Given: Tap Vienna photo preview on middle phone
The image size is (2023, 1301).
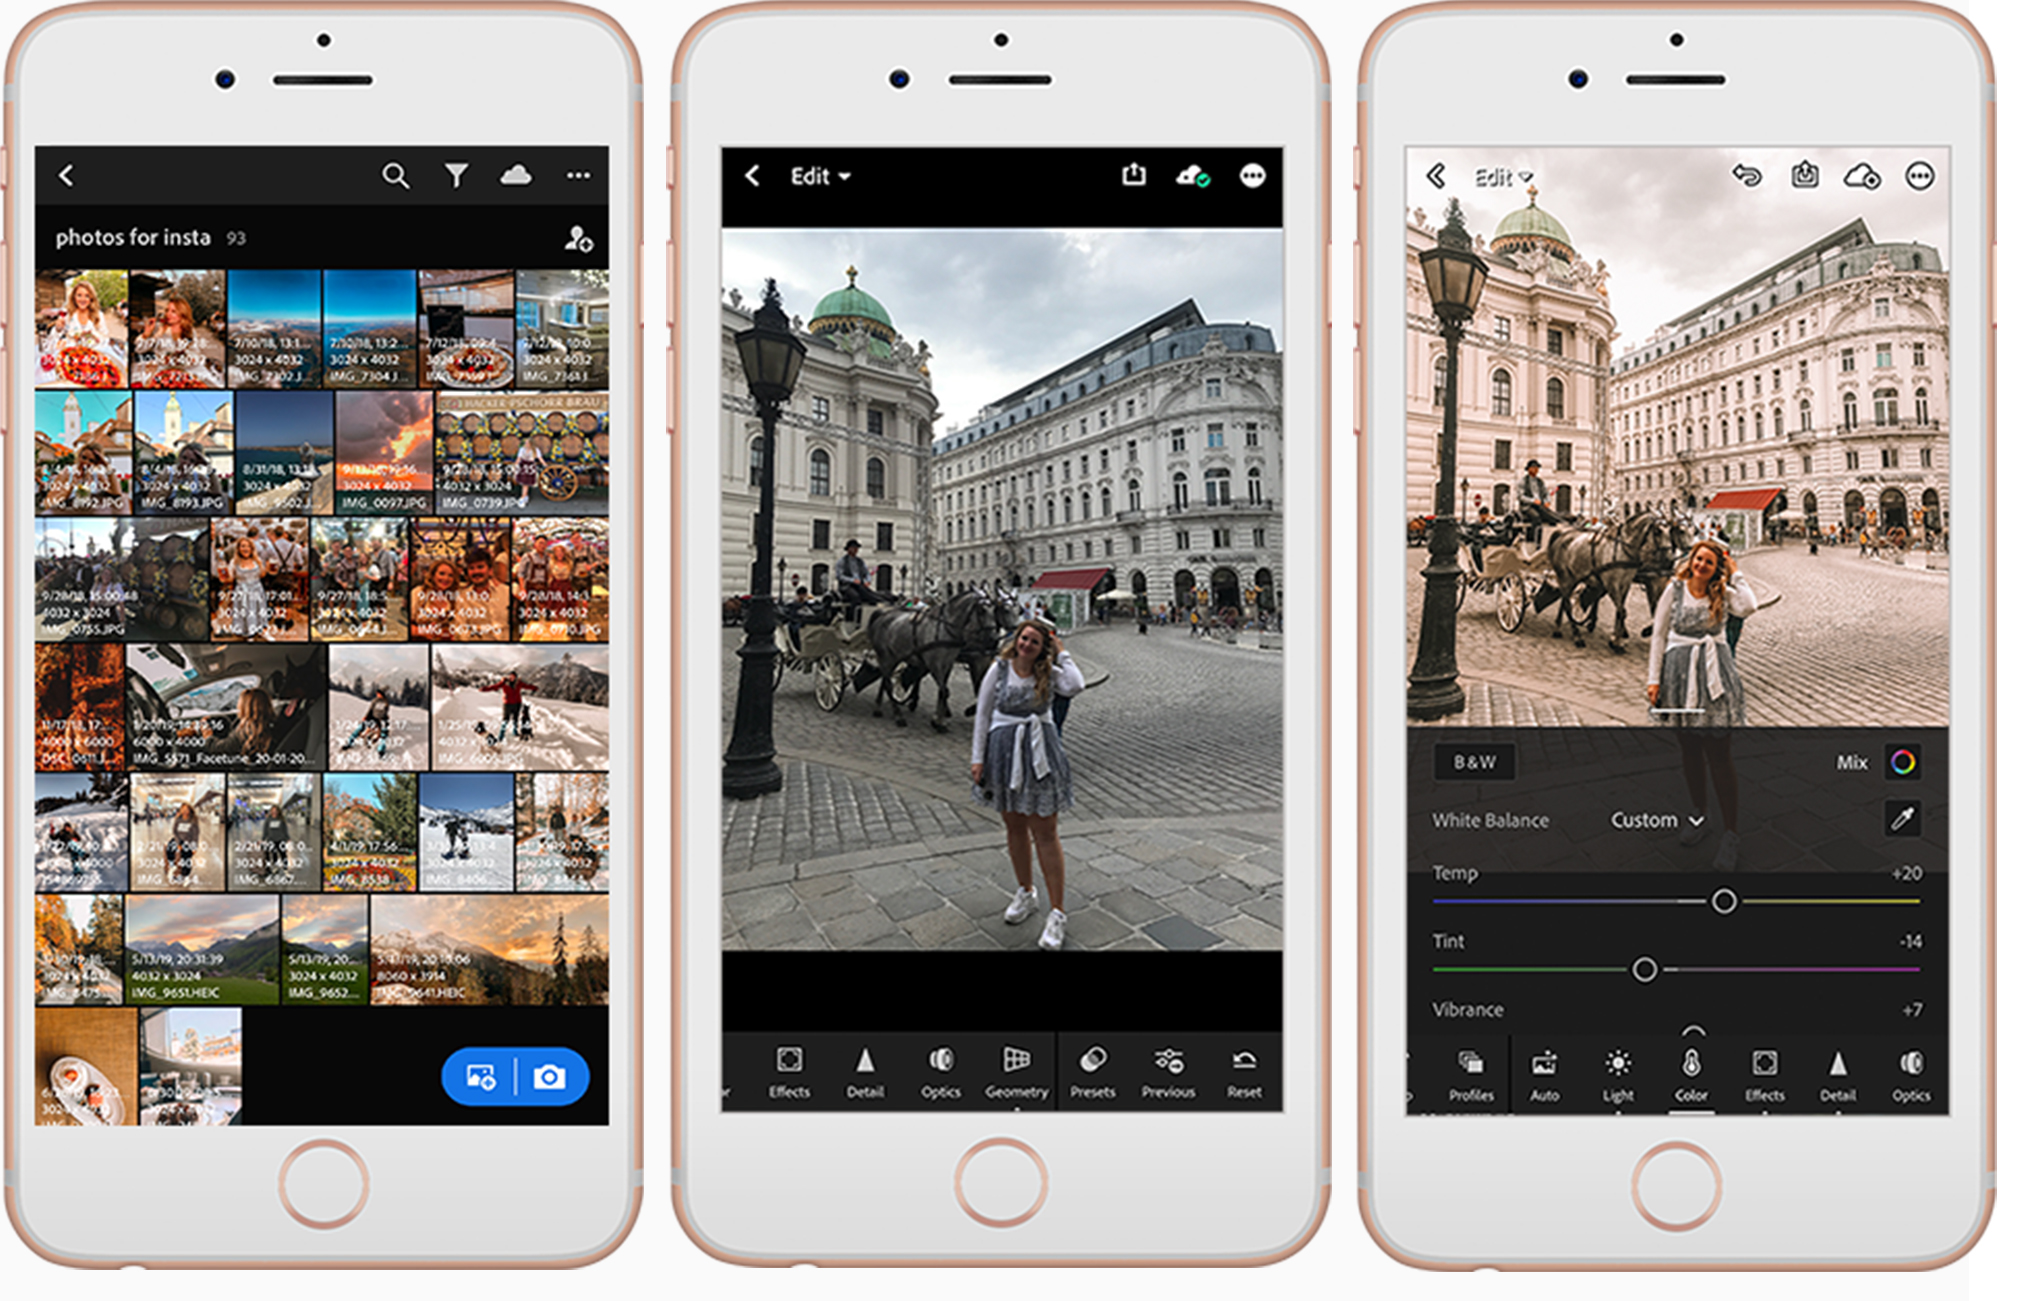Looking at the screenshot, I should (x=1002, y=590).
